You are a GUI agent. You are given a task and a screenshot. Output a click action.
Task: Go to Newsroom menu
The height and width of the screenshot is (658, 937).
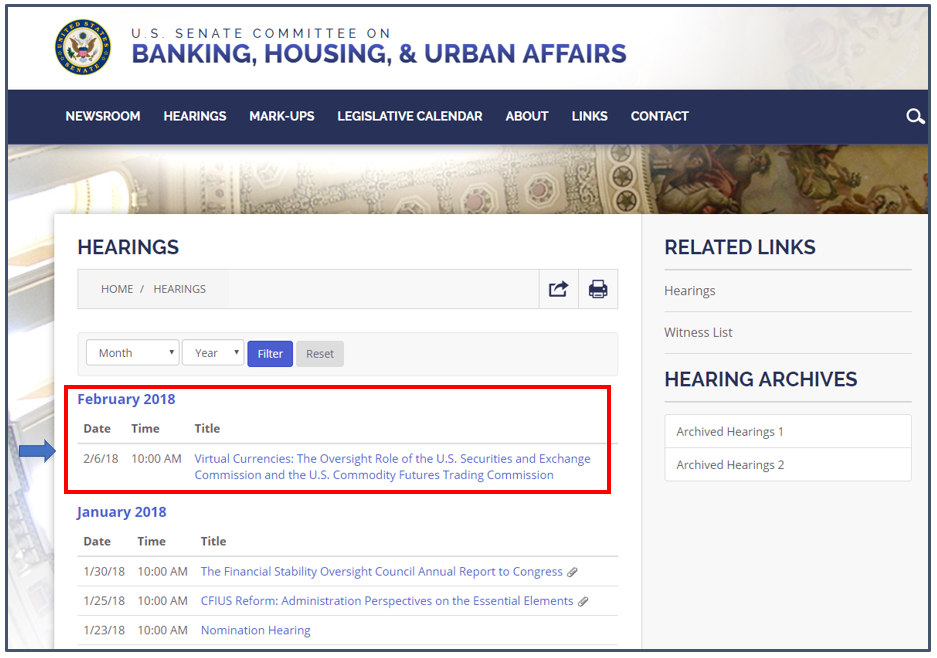[103, 117]
